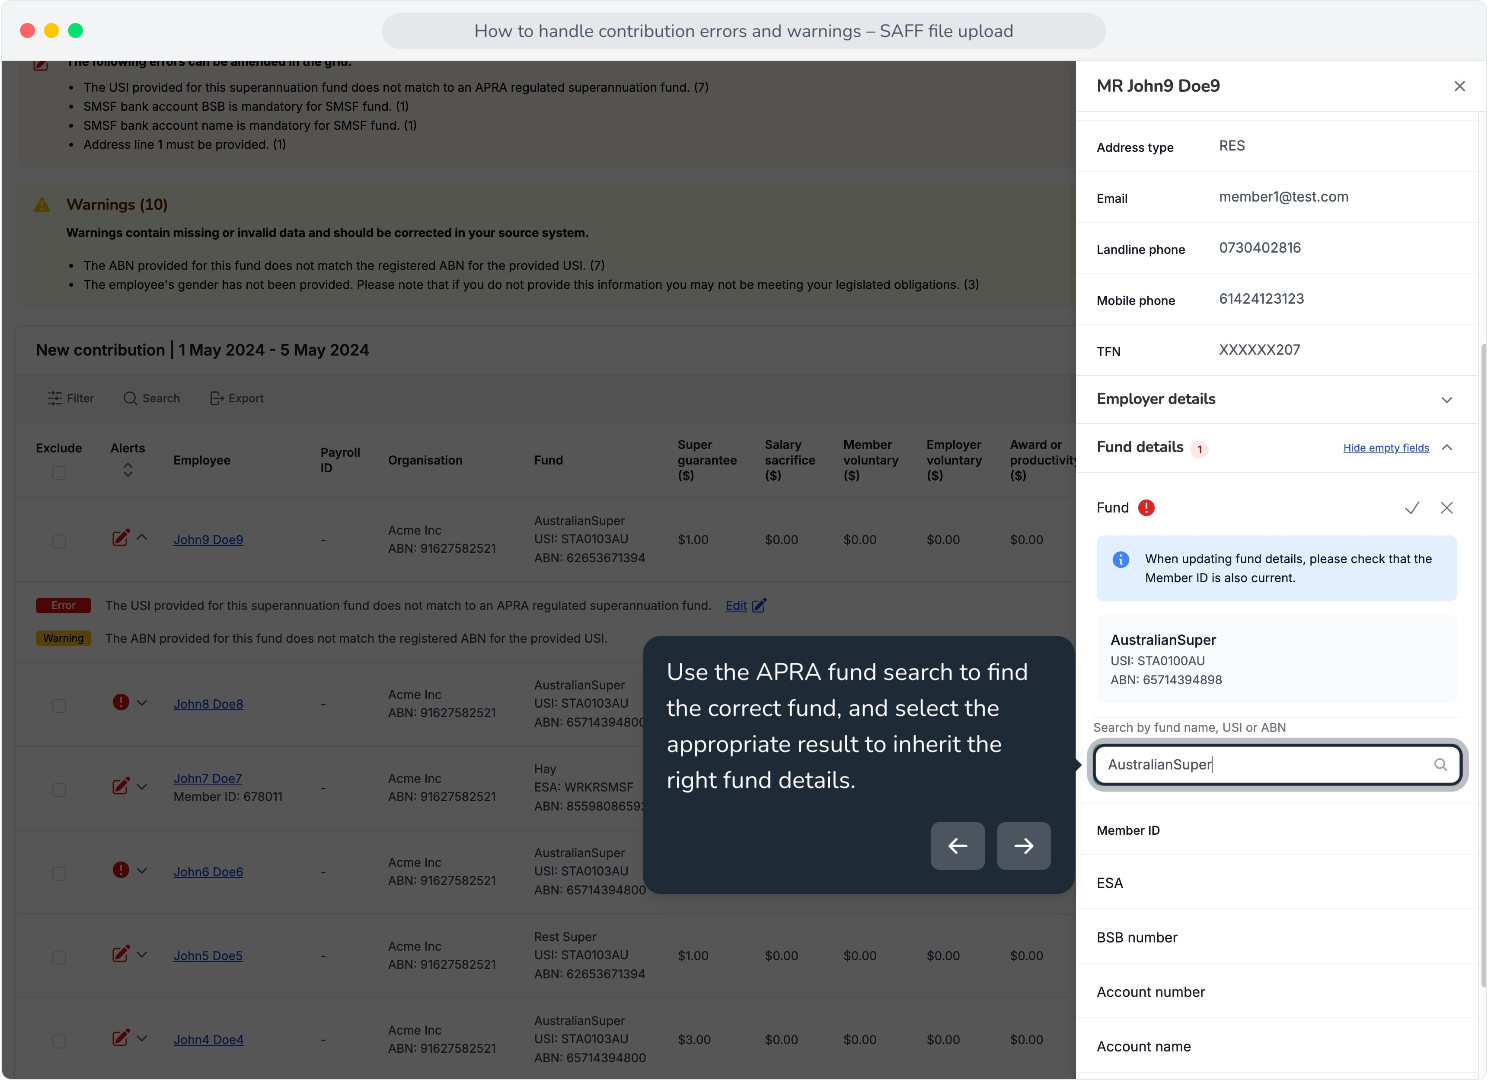
Task: Expand alerts chevron for John6 Doe6
Action: 142,870
